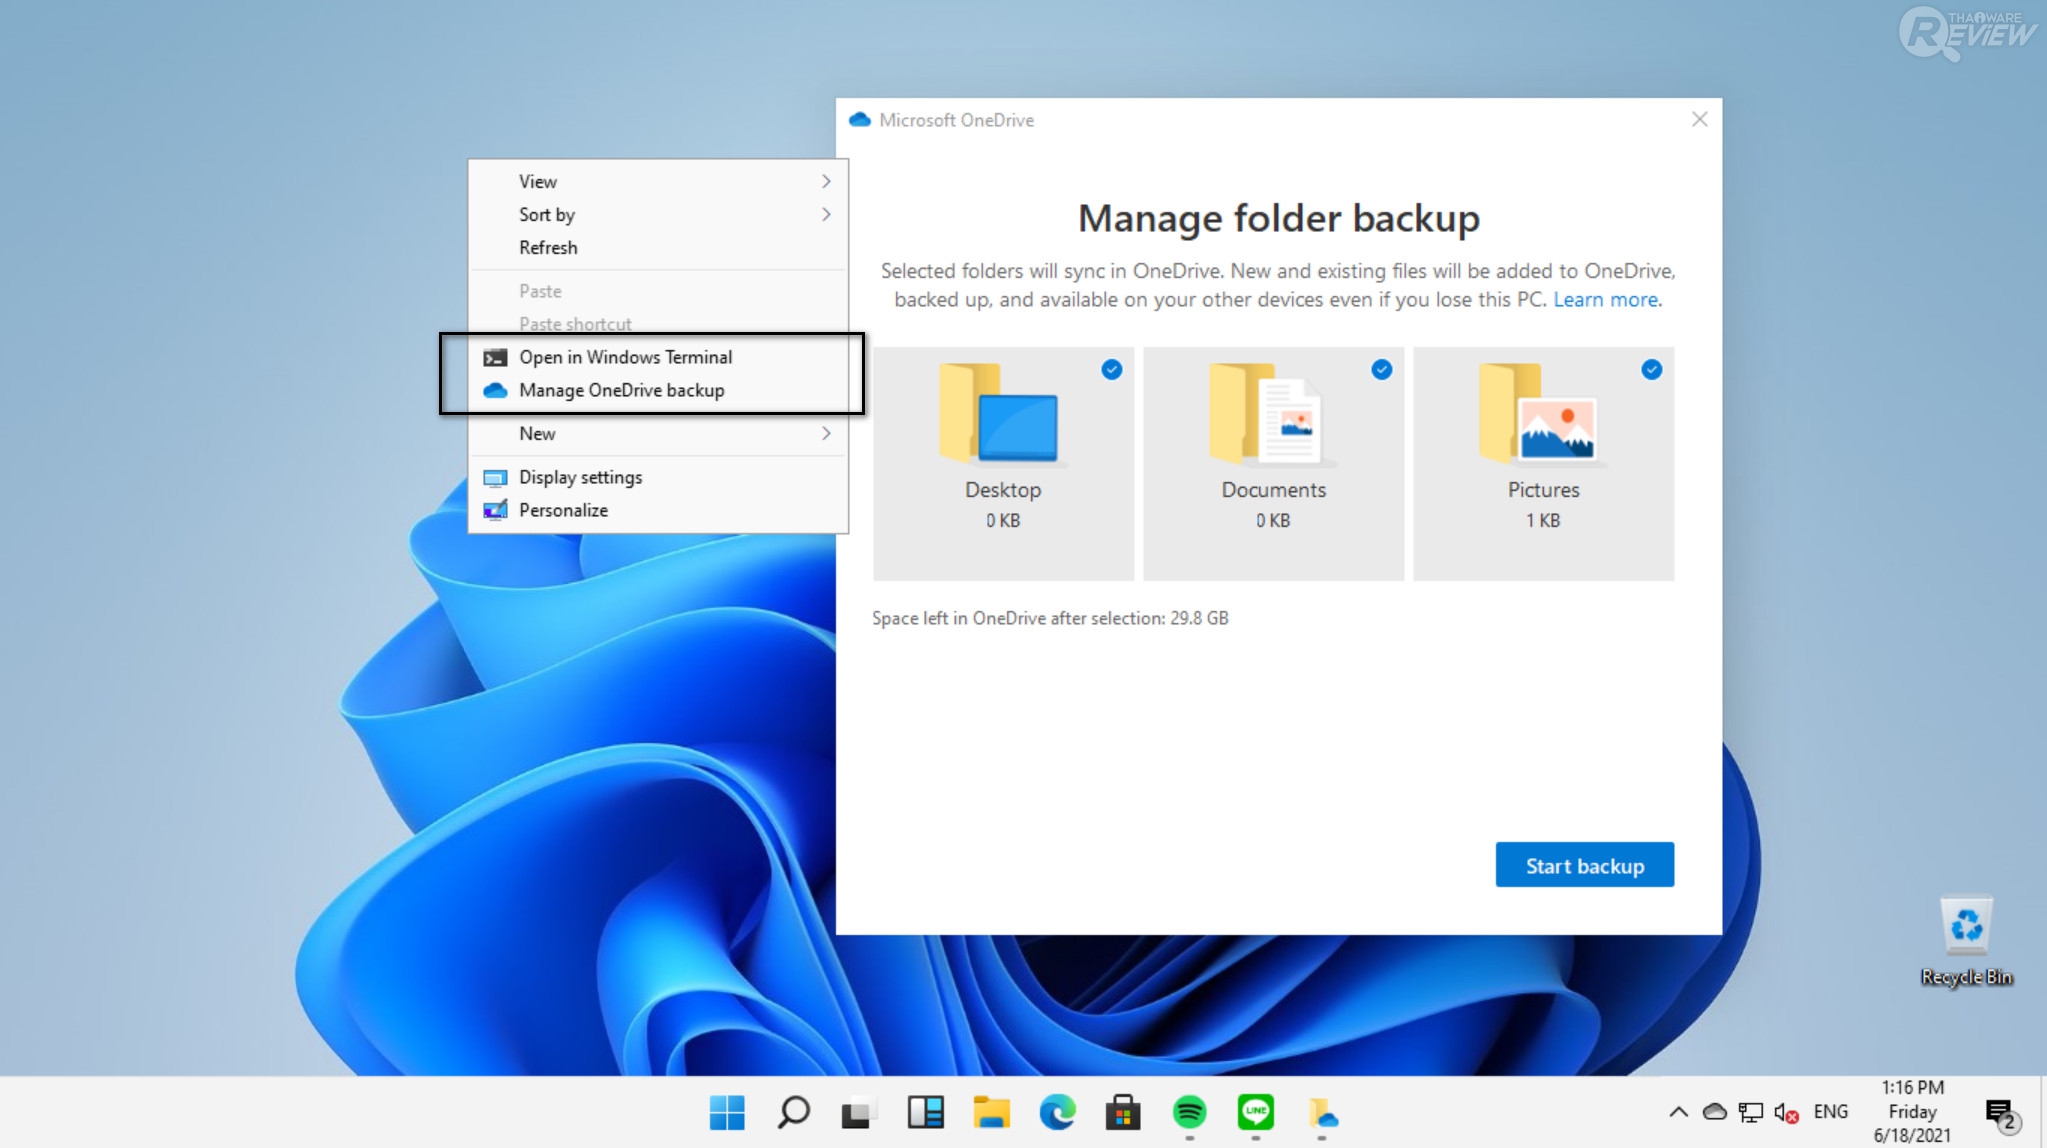Launch the LINE app in taskbar
The width and height of the screenshot is (2047, 1148).
[1255, 1111]
